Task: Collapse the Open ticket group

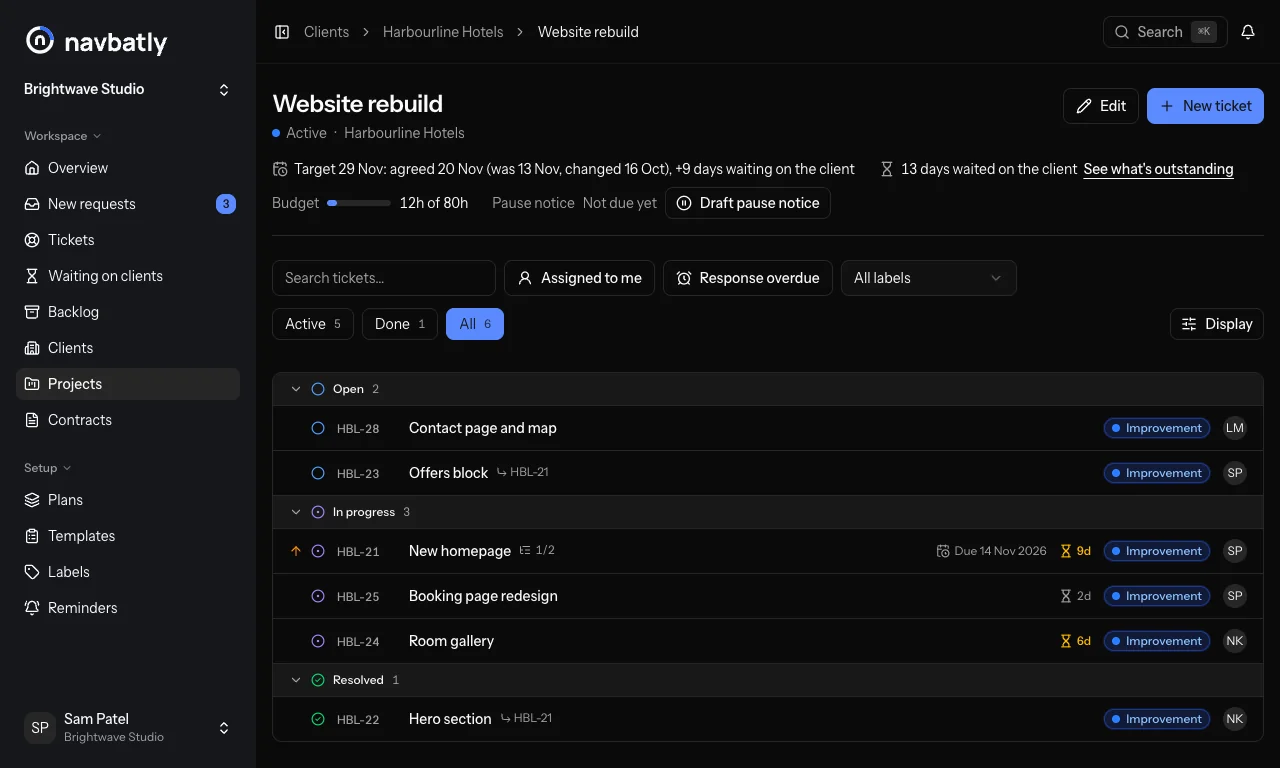Action: coord(295,389)
